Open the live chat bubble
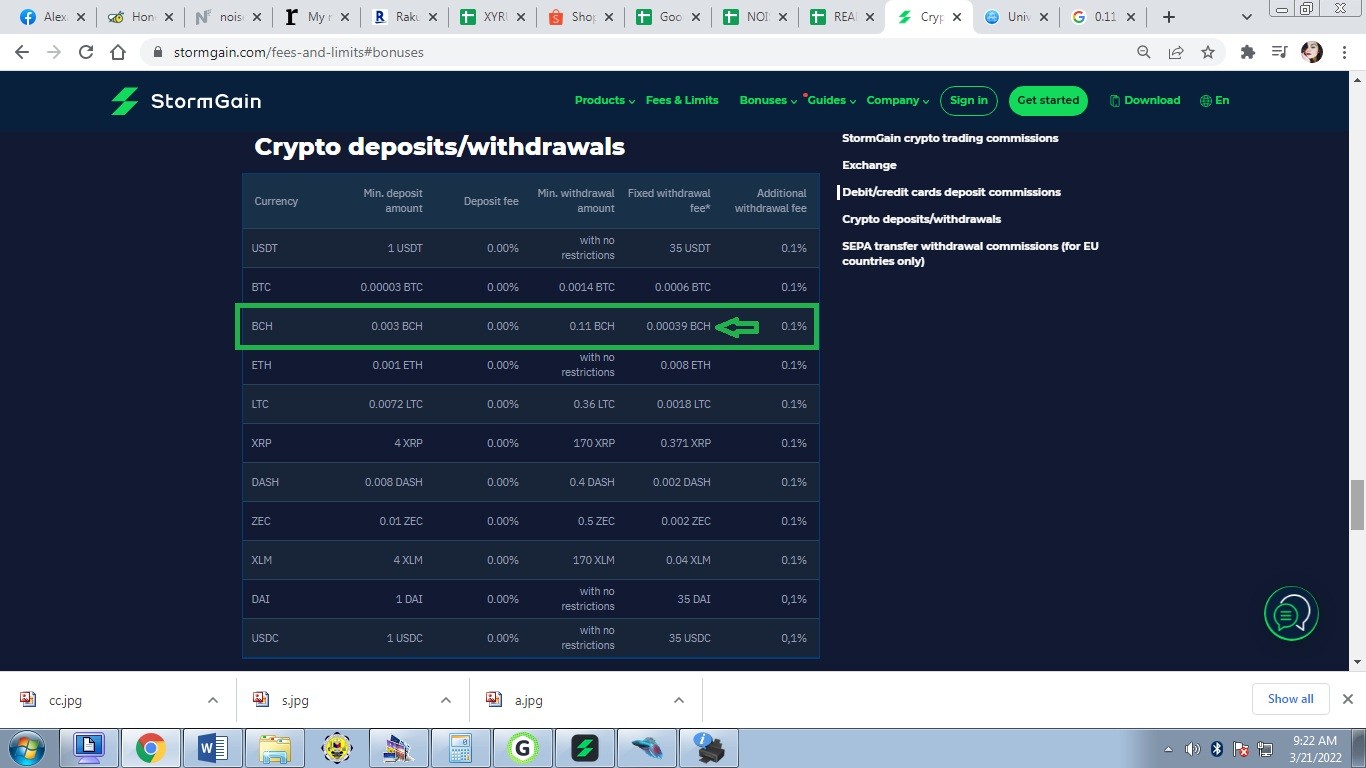This screenshot has width=1366, height=768. click(x=1291, y=614)
